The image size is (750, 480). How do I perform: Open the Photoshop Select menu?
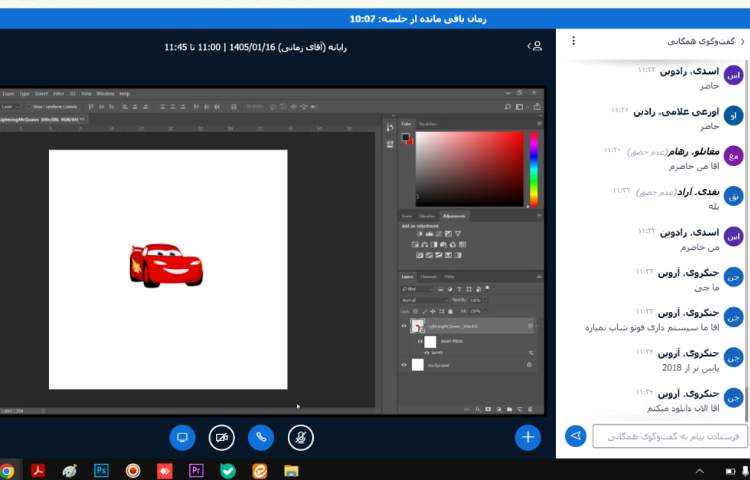tap(42, 94)
